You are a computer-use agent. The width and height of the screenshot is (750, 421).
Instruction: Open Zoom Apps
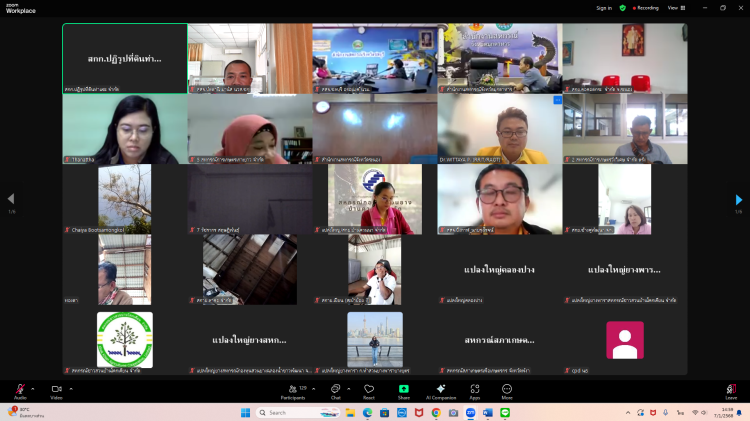pos(474,391)
